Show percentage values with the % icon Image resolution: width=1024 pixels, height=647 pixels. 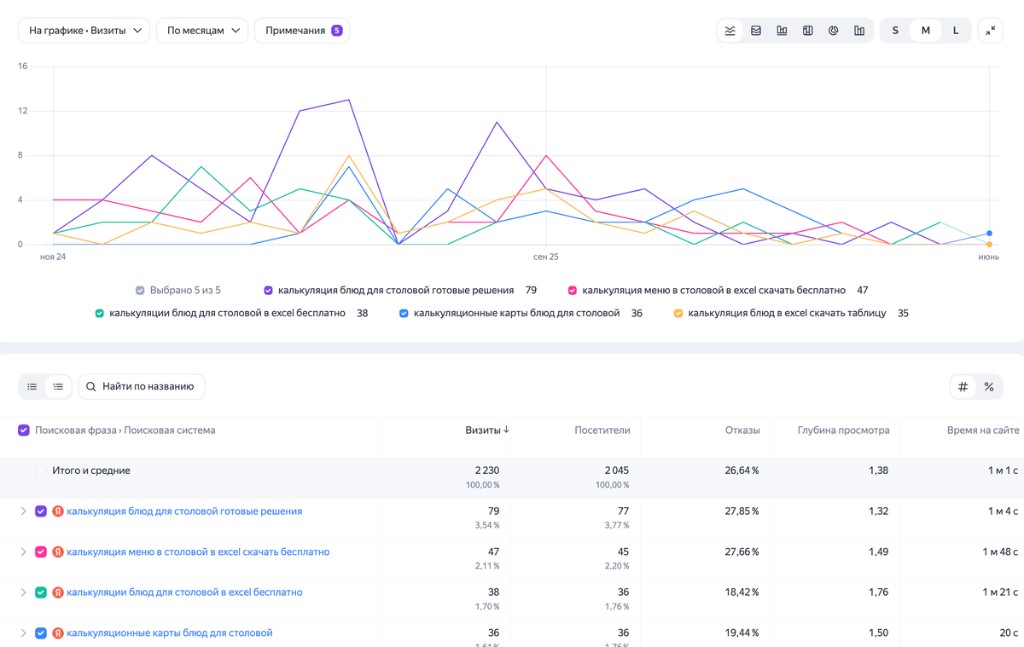(989, 387)
